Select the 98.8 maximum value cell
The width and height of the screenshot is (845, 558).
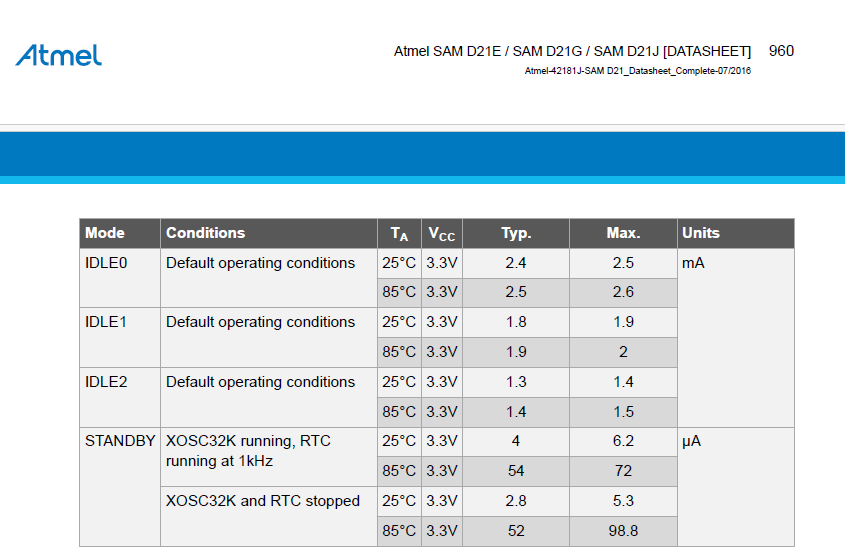click(623, 531)
